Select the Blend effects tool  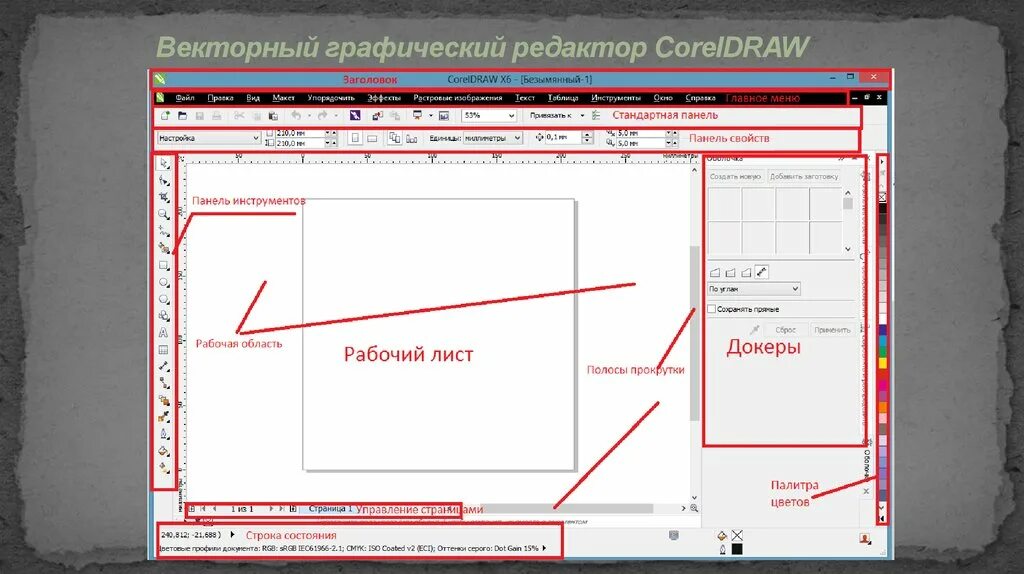(164, 400)
